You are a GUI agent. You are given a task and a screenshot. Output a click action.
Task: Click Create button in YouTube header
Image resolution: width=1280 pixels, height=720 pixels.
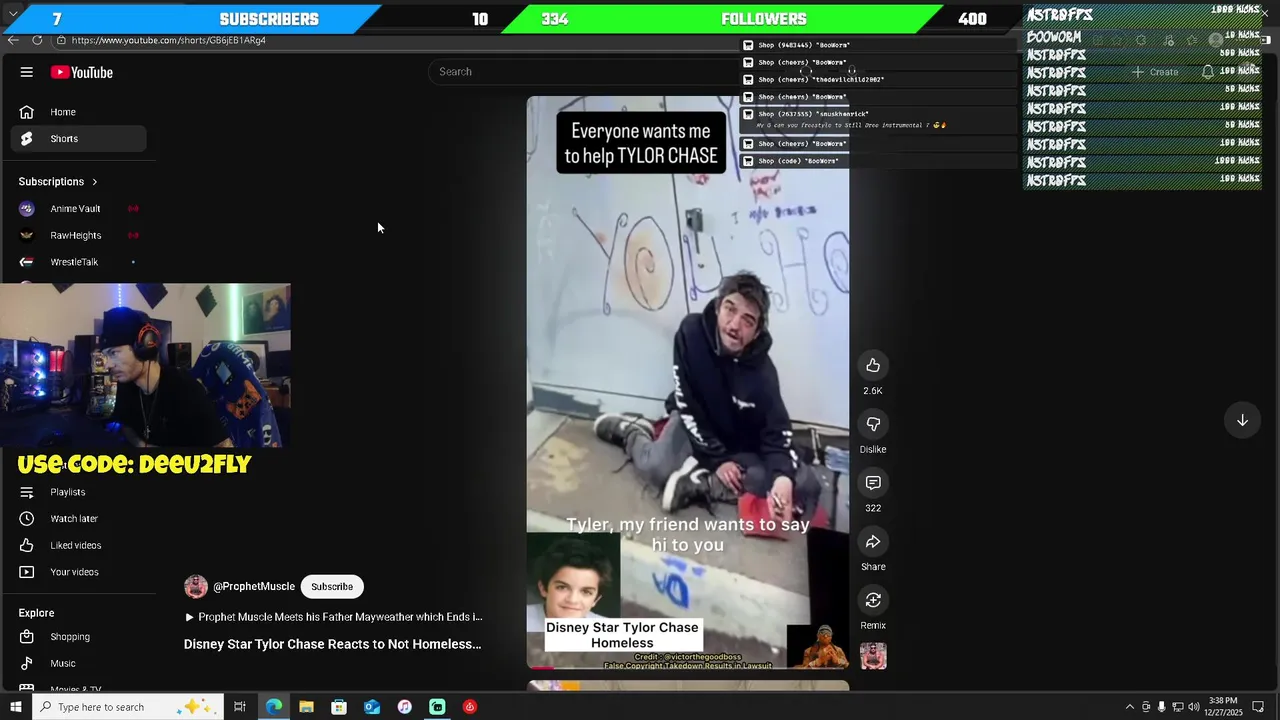(1155, 72)
